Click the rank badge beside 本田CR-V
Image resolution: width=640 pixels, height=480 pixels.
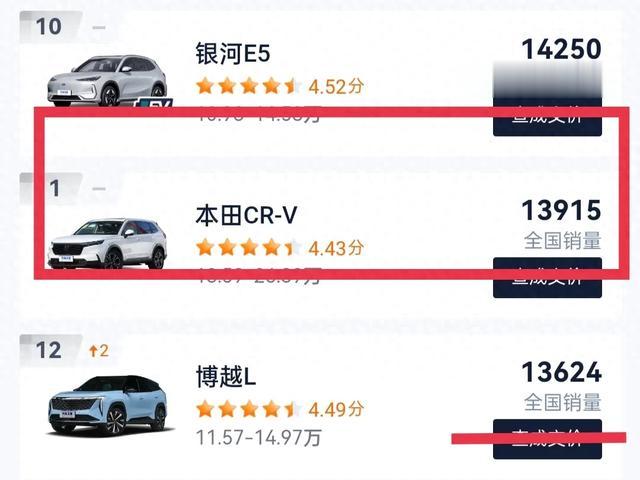[x=55, y=188]
